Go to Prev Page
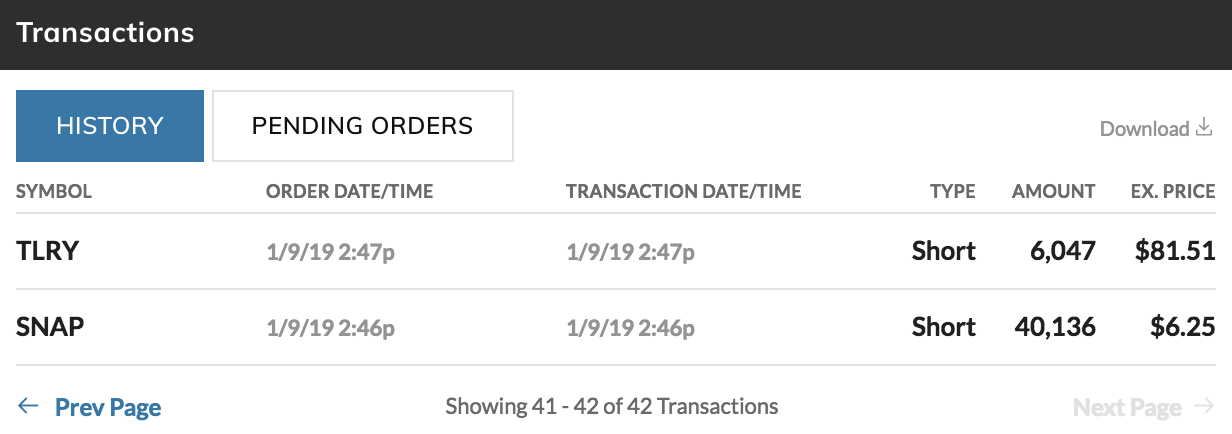Screen dimensions: 1232x434 108,407
